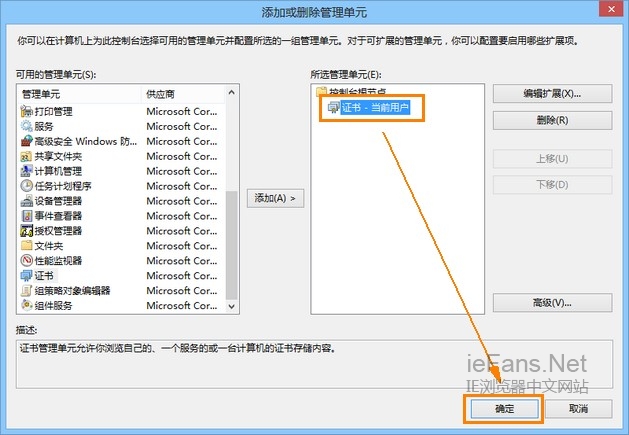The image size is (629, 435).
Task: Select 组件服务 row text
Action: [53, 306]
